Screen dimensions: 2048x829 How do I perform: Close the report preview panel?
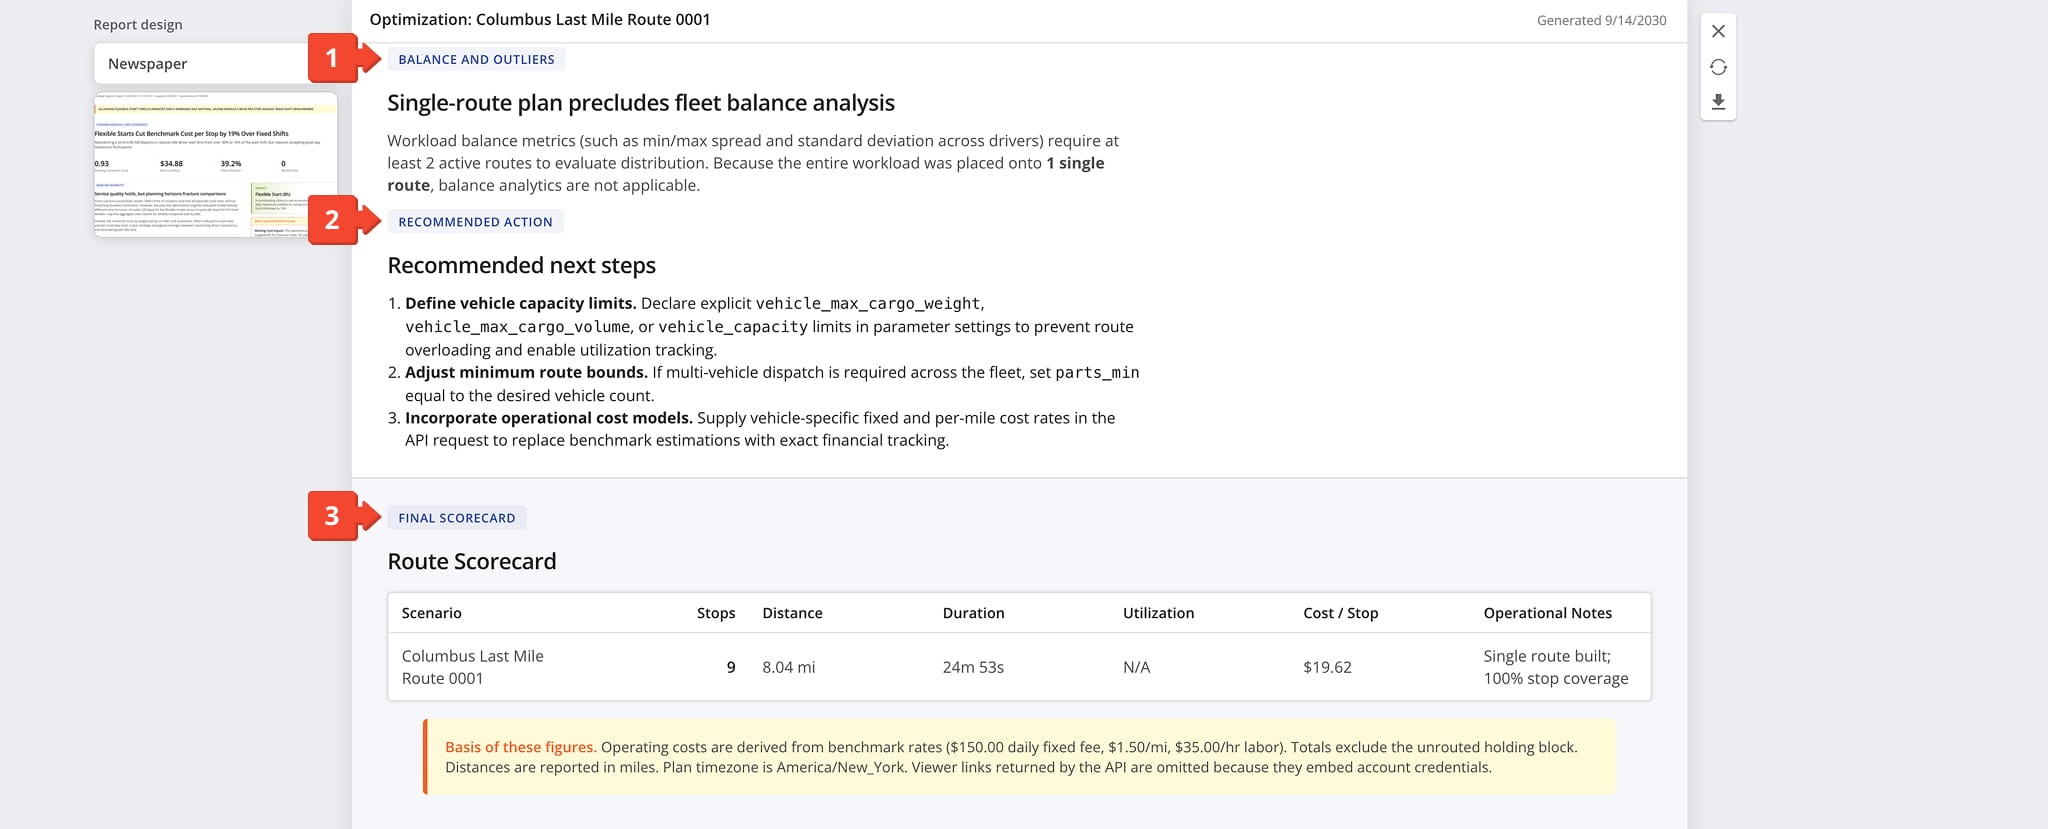(1718, 31)
